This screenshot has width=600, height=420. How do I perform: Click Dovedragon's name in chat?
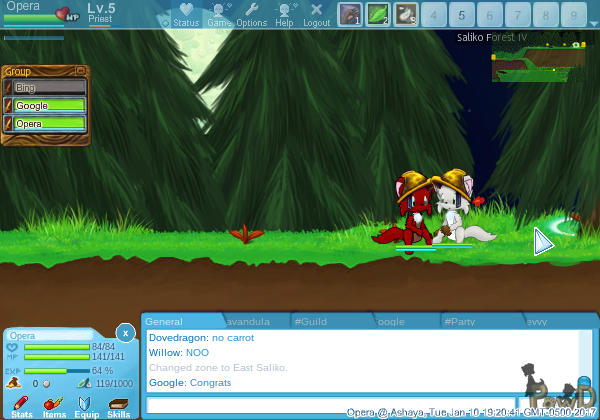pyautogui.click(x=178, y=338)
